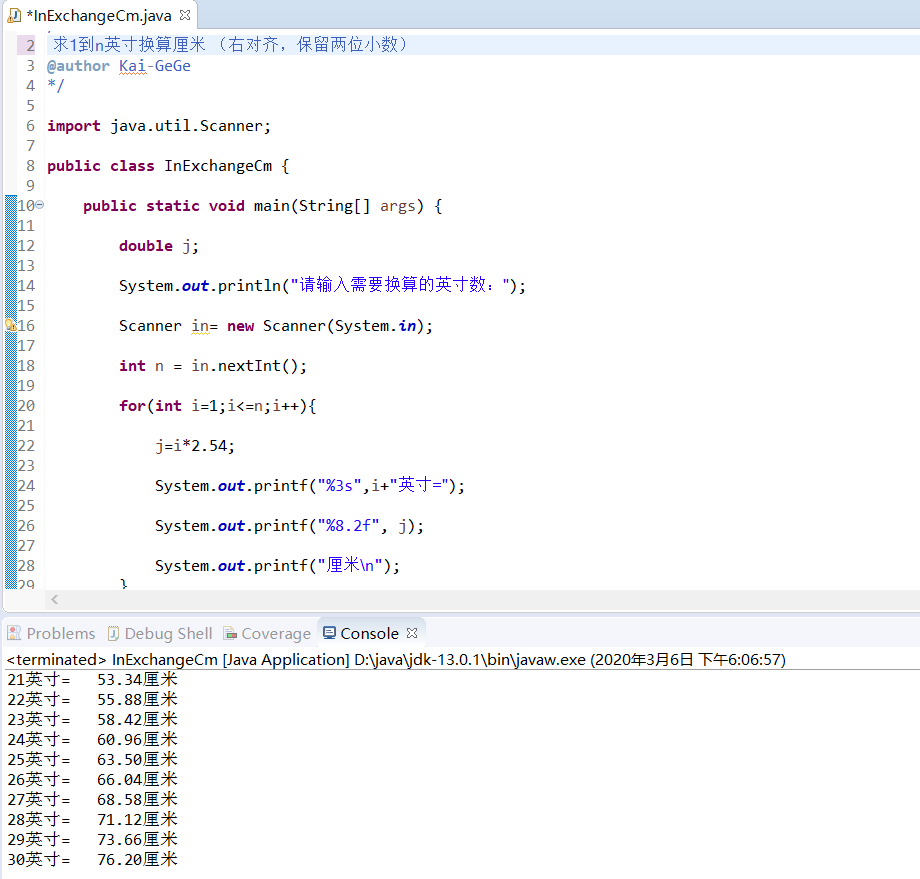
Task: Close the InExchangeCm.java editor tab
Action: pos(184,15)
